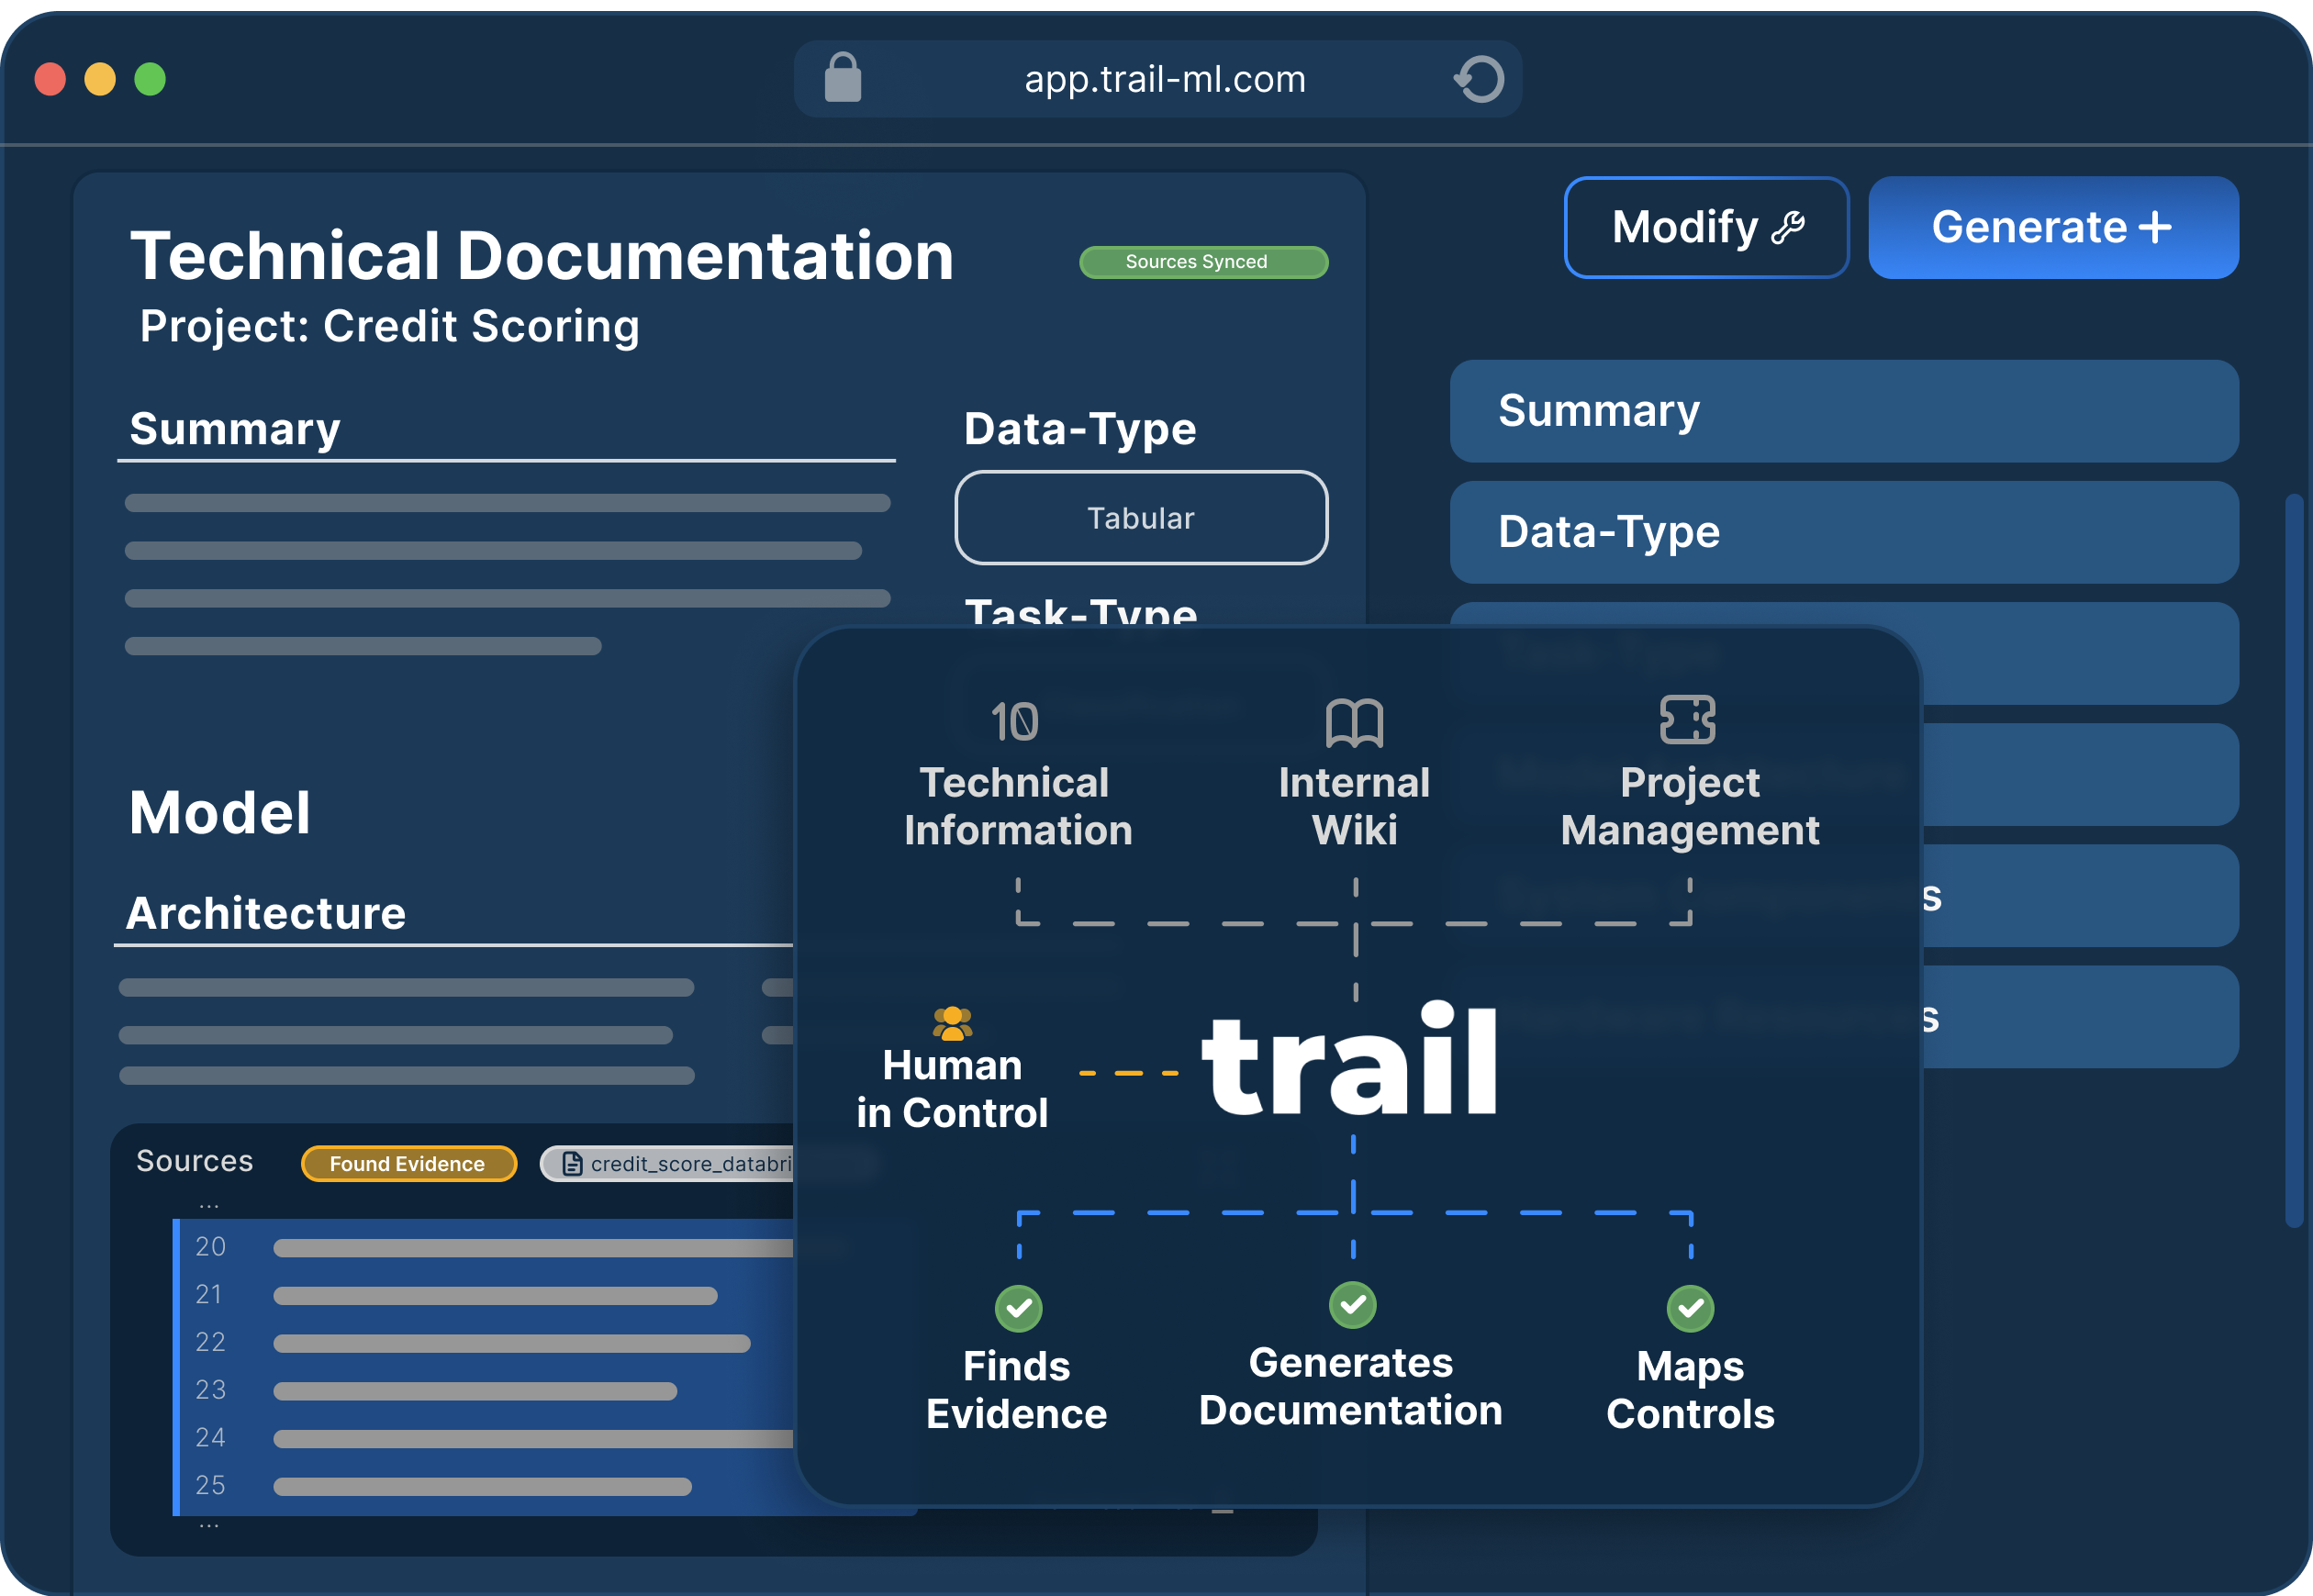Click the Internal Wiki book icon
Image resolution: width=2313 pixels, height=1596 pixels.
1354,723
